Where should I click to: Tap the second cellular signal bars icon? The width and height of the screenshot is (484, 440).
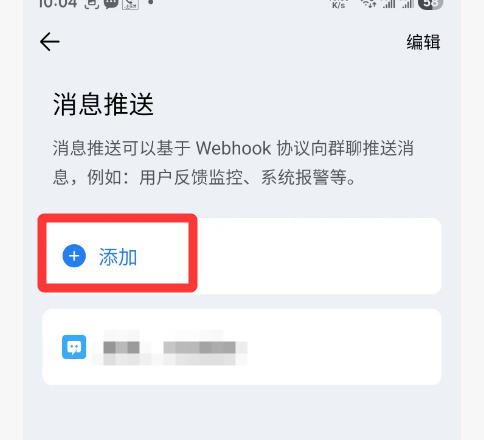click(x=408, y=3)
